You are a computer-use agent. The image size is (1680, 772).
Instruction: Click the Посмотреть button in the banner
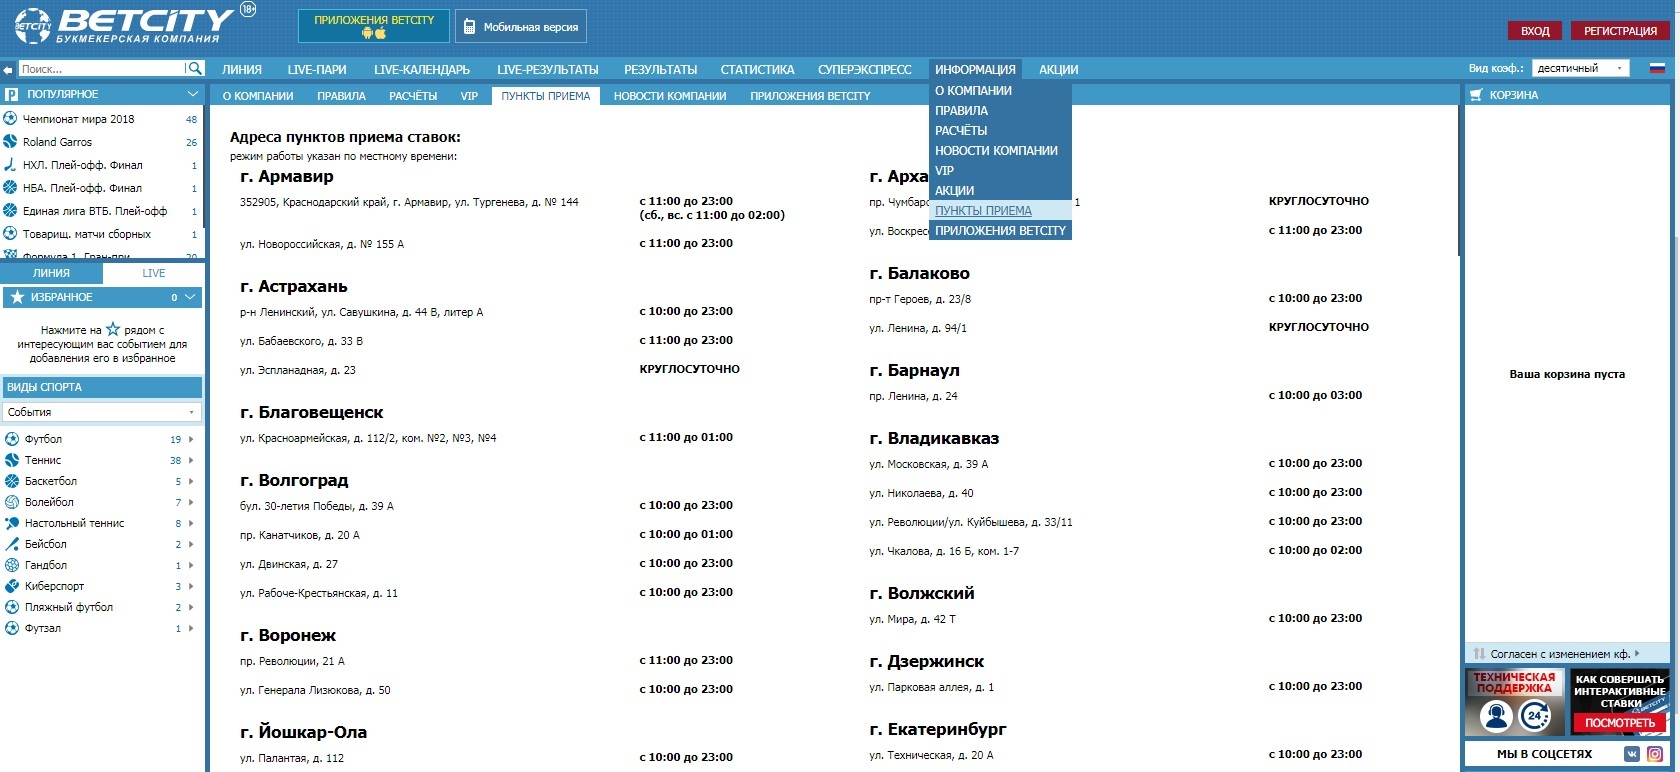pyautogui.click(x=1620, y=723)
